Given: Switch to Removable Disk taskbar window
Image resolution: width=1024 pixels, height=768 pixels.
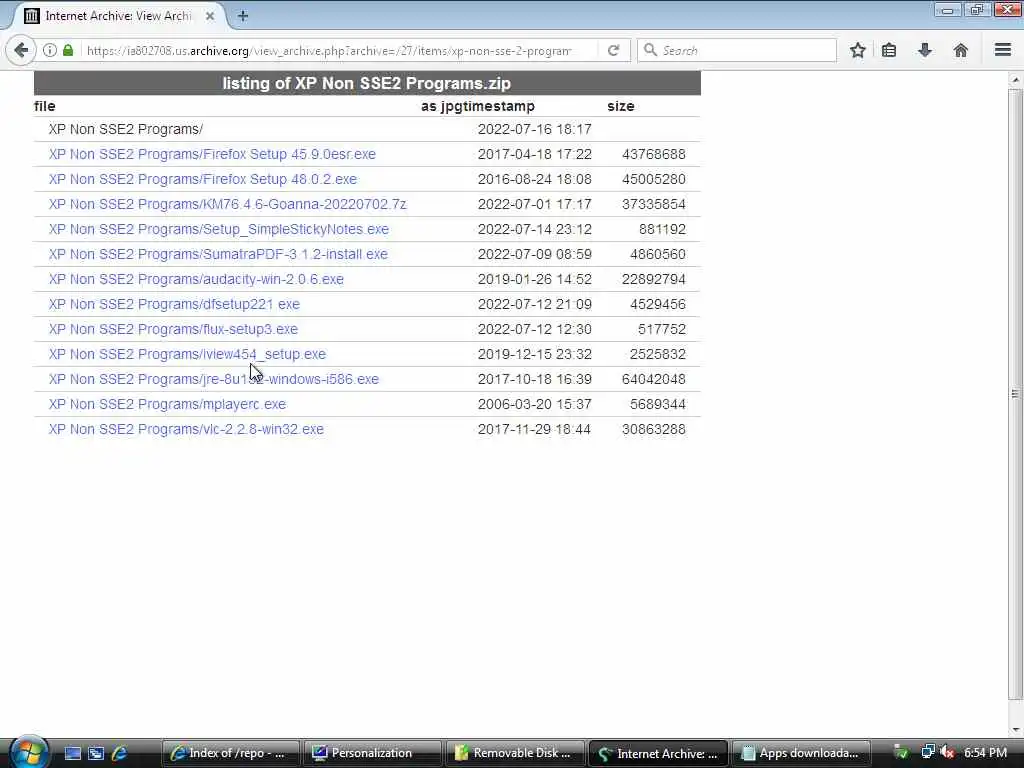Looking at the screenshot, I should coord(514,753).
